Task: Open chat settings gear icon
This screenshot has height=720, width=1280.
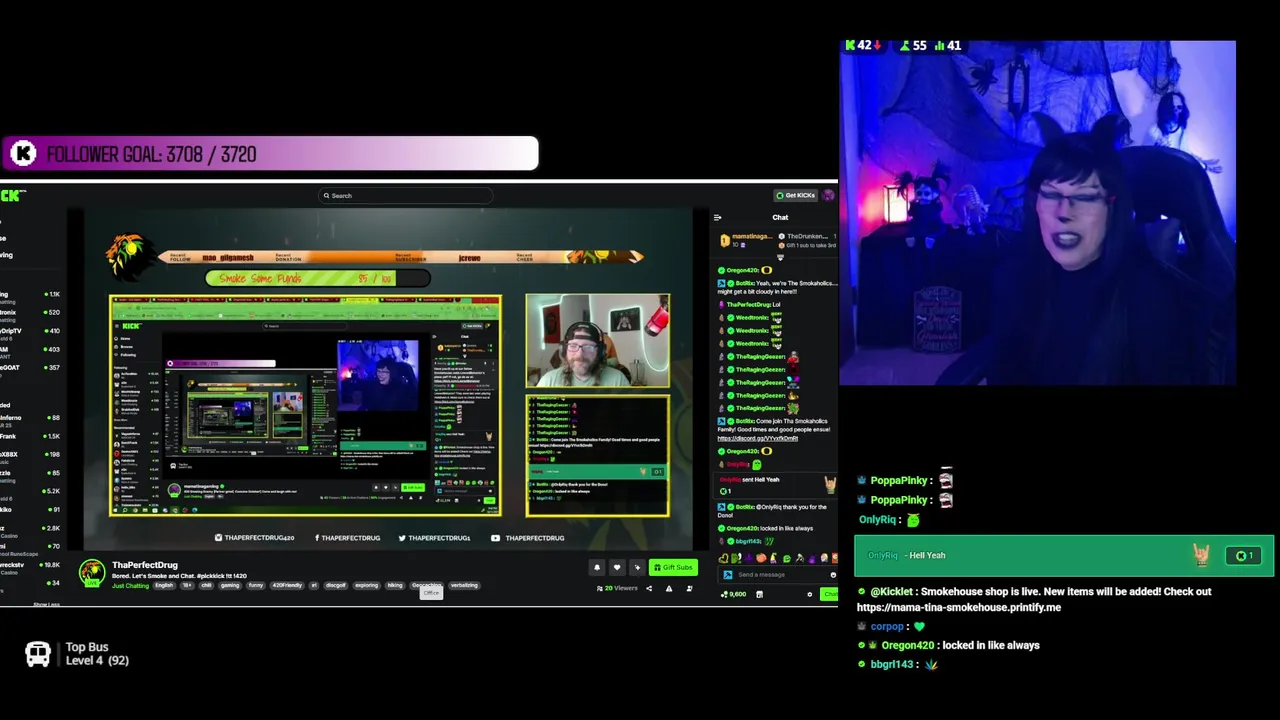Action: point(810,594)
